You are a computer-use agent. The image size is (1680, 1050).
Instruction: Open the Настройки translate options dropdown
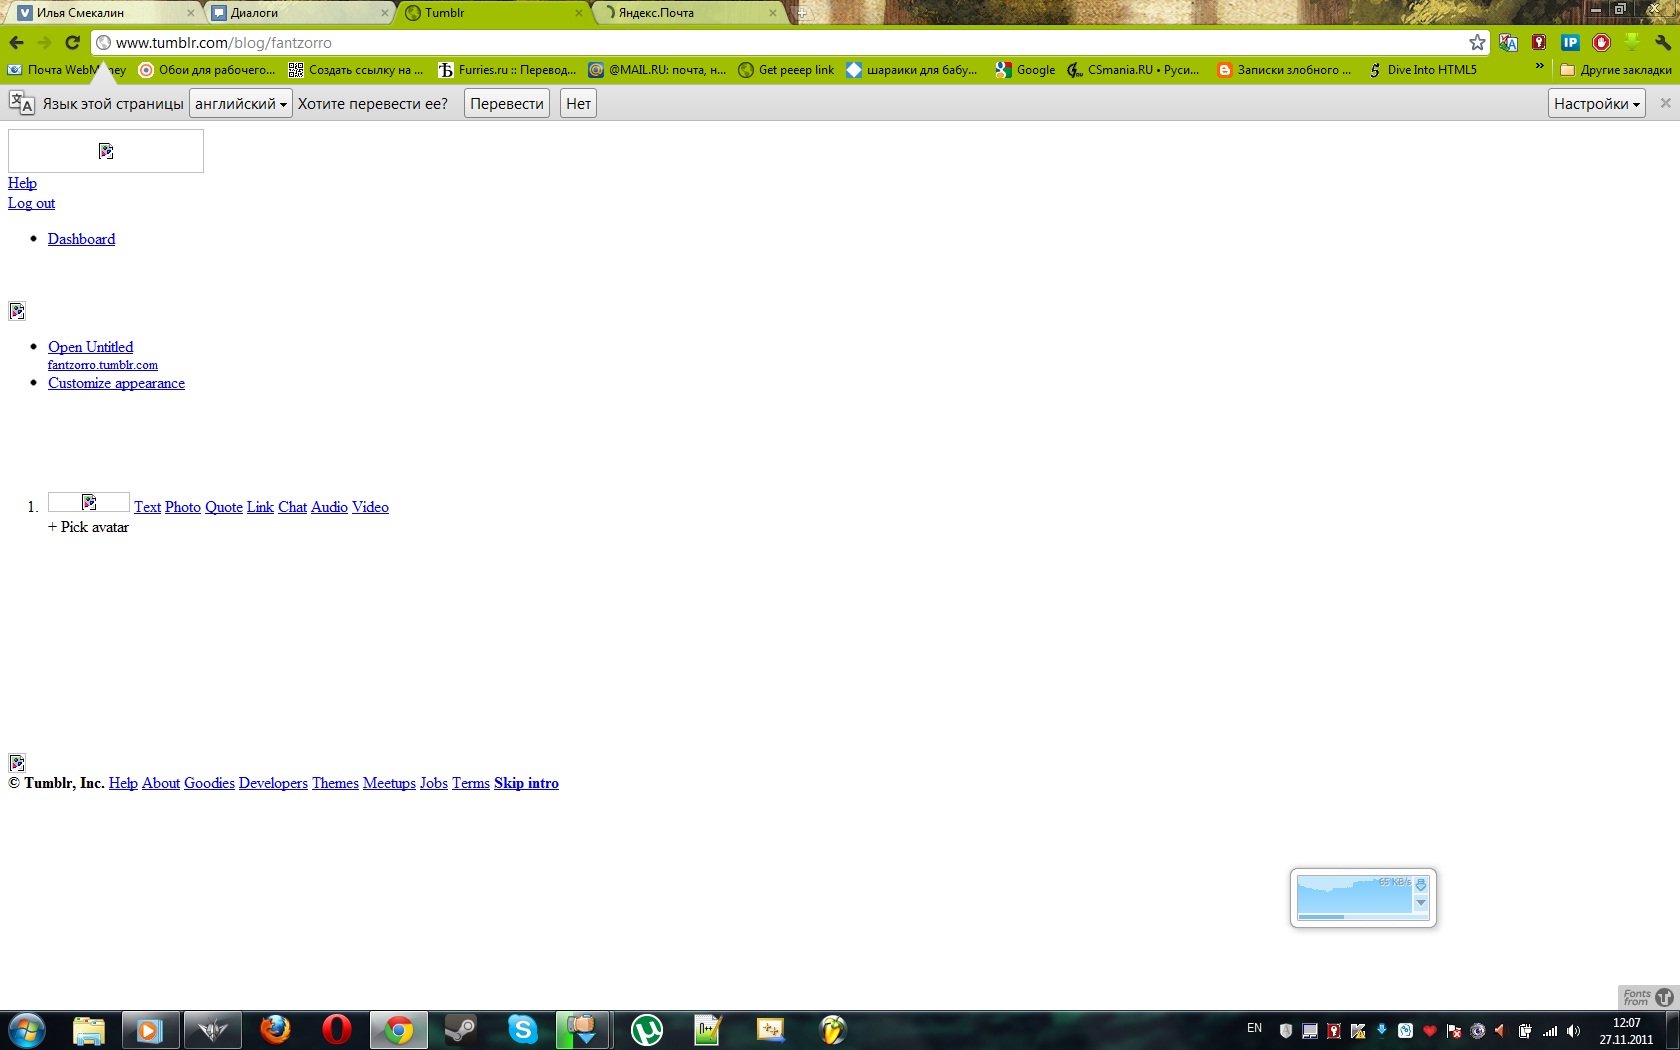(1597, 104)
